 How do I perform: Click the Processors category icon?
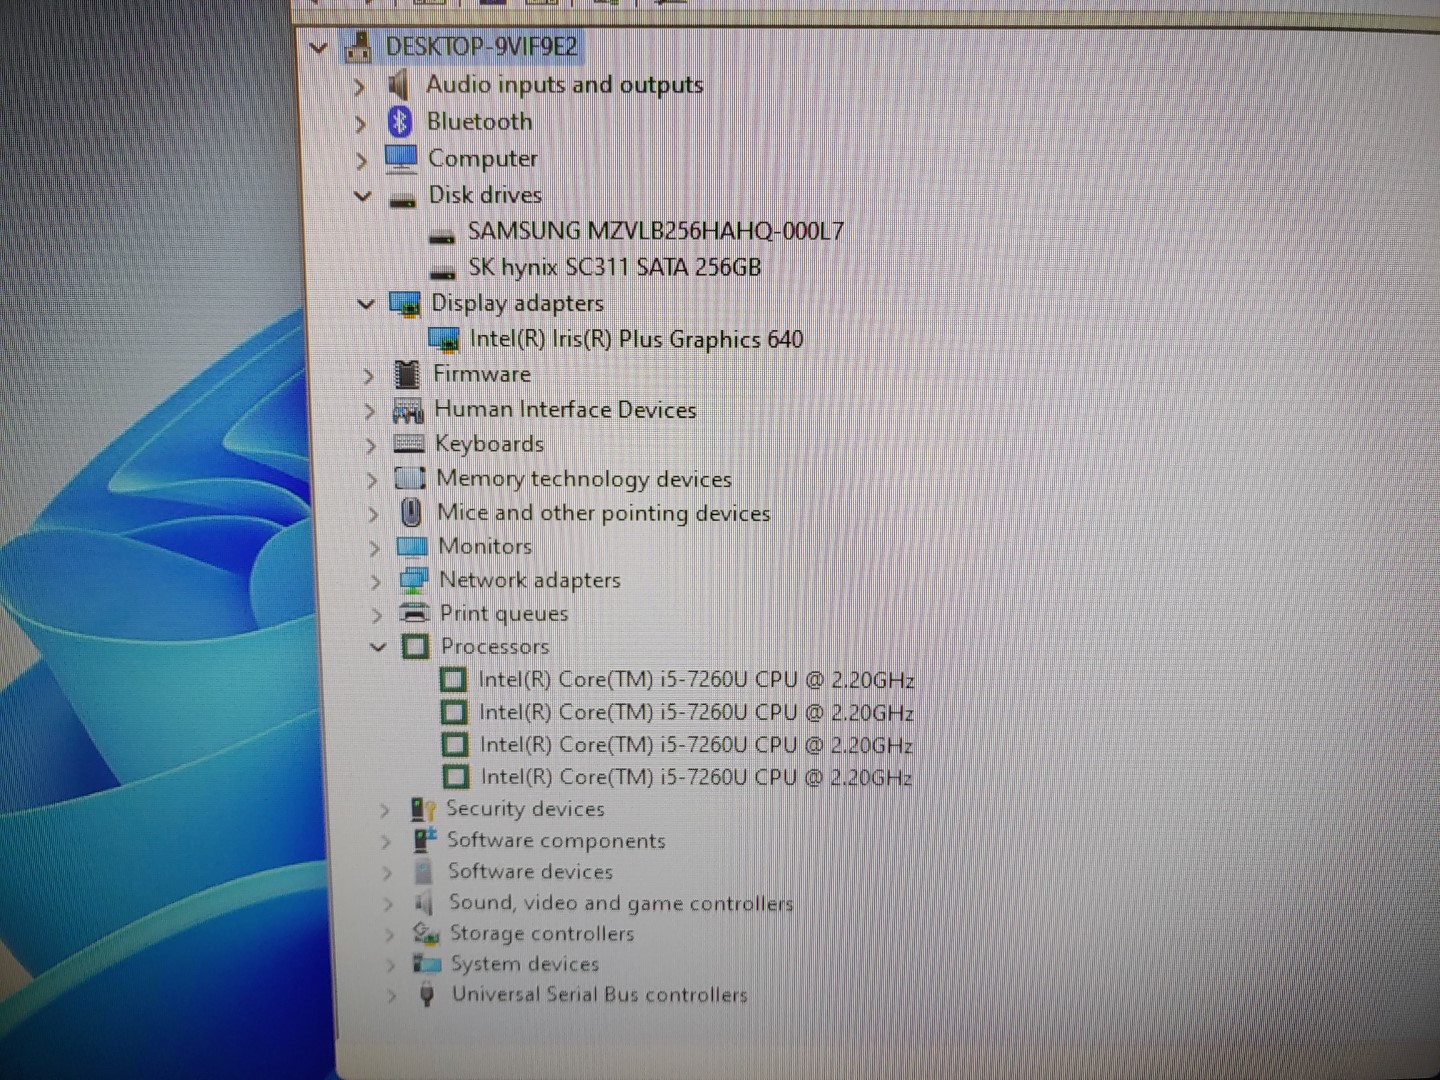(415, 647)
